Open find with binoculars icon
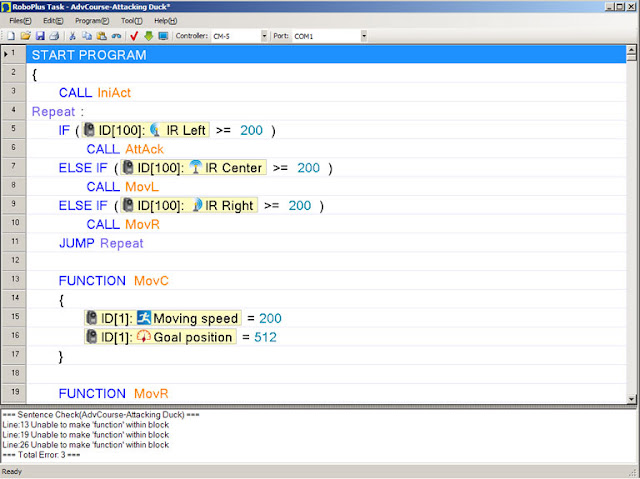Screen dimensions: 640x479 [x=116, y=36]
